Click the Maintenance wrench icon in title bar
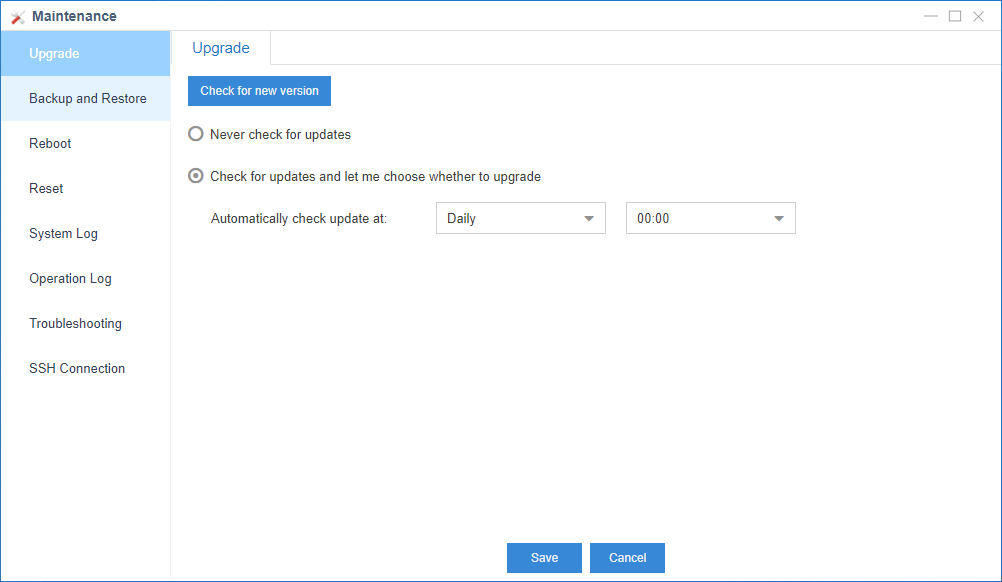Screen dimensions: 1002x582 point(17,17)
